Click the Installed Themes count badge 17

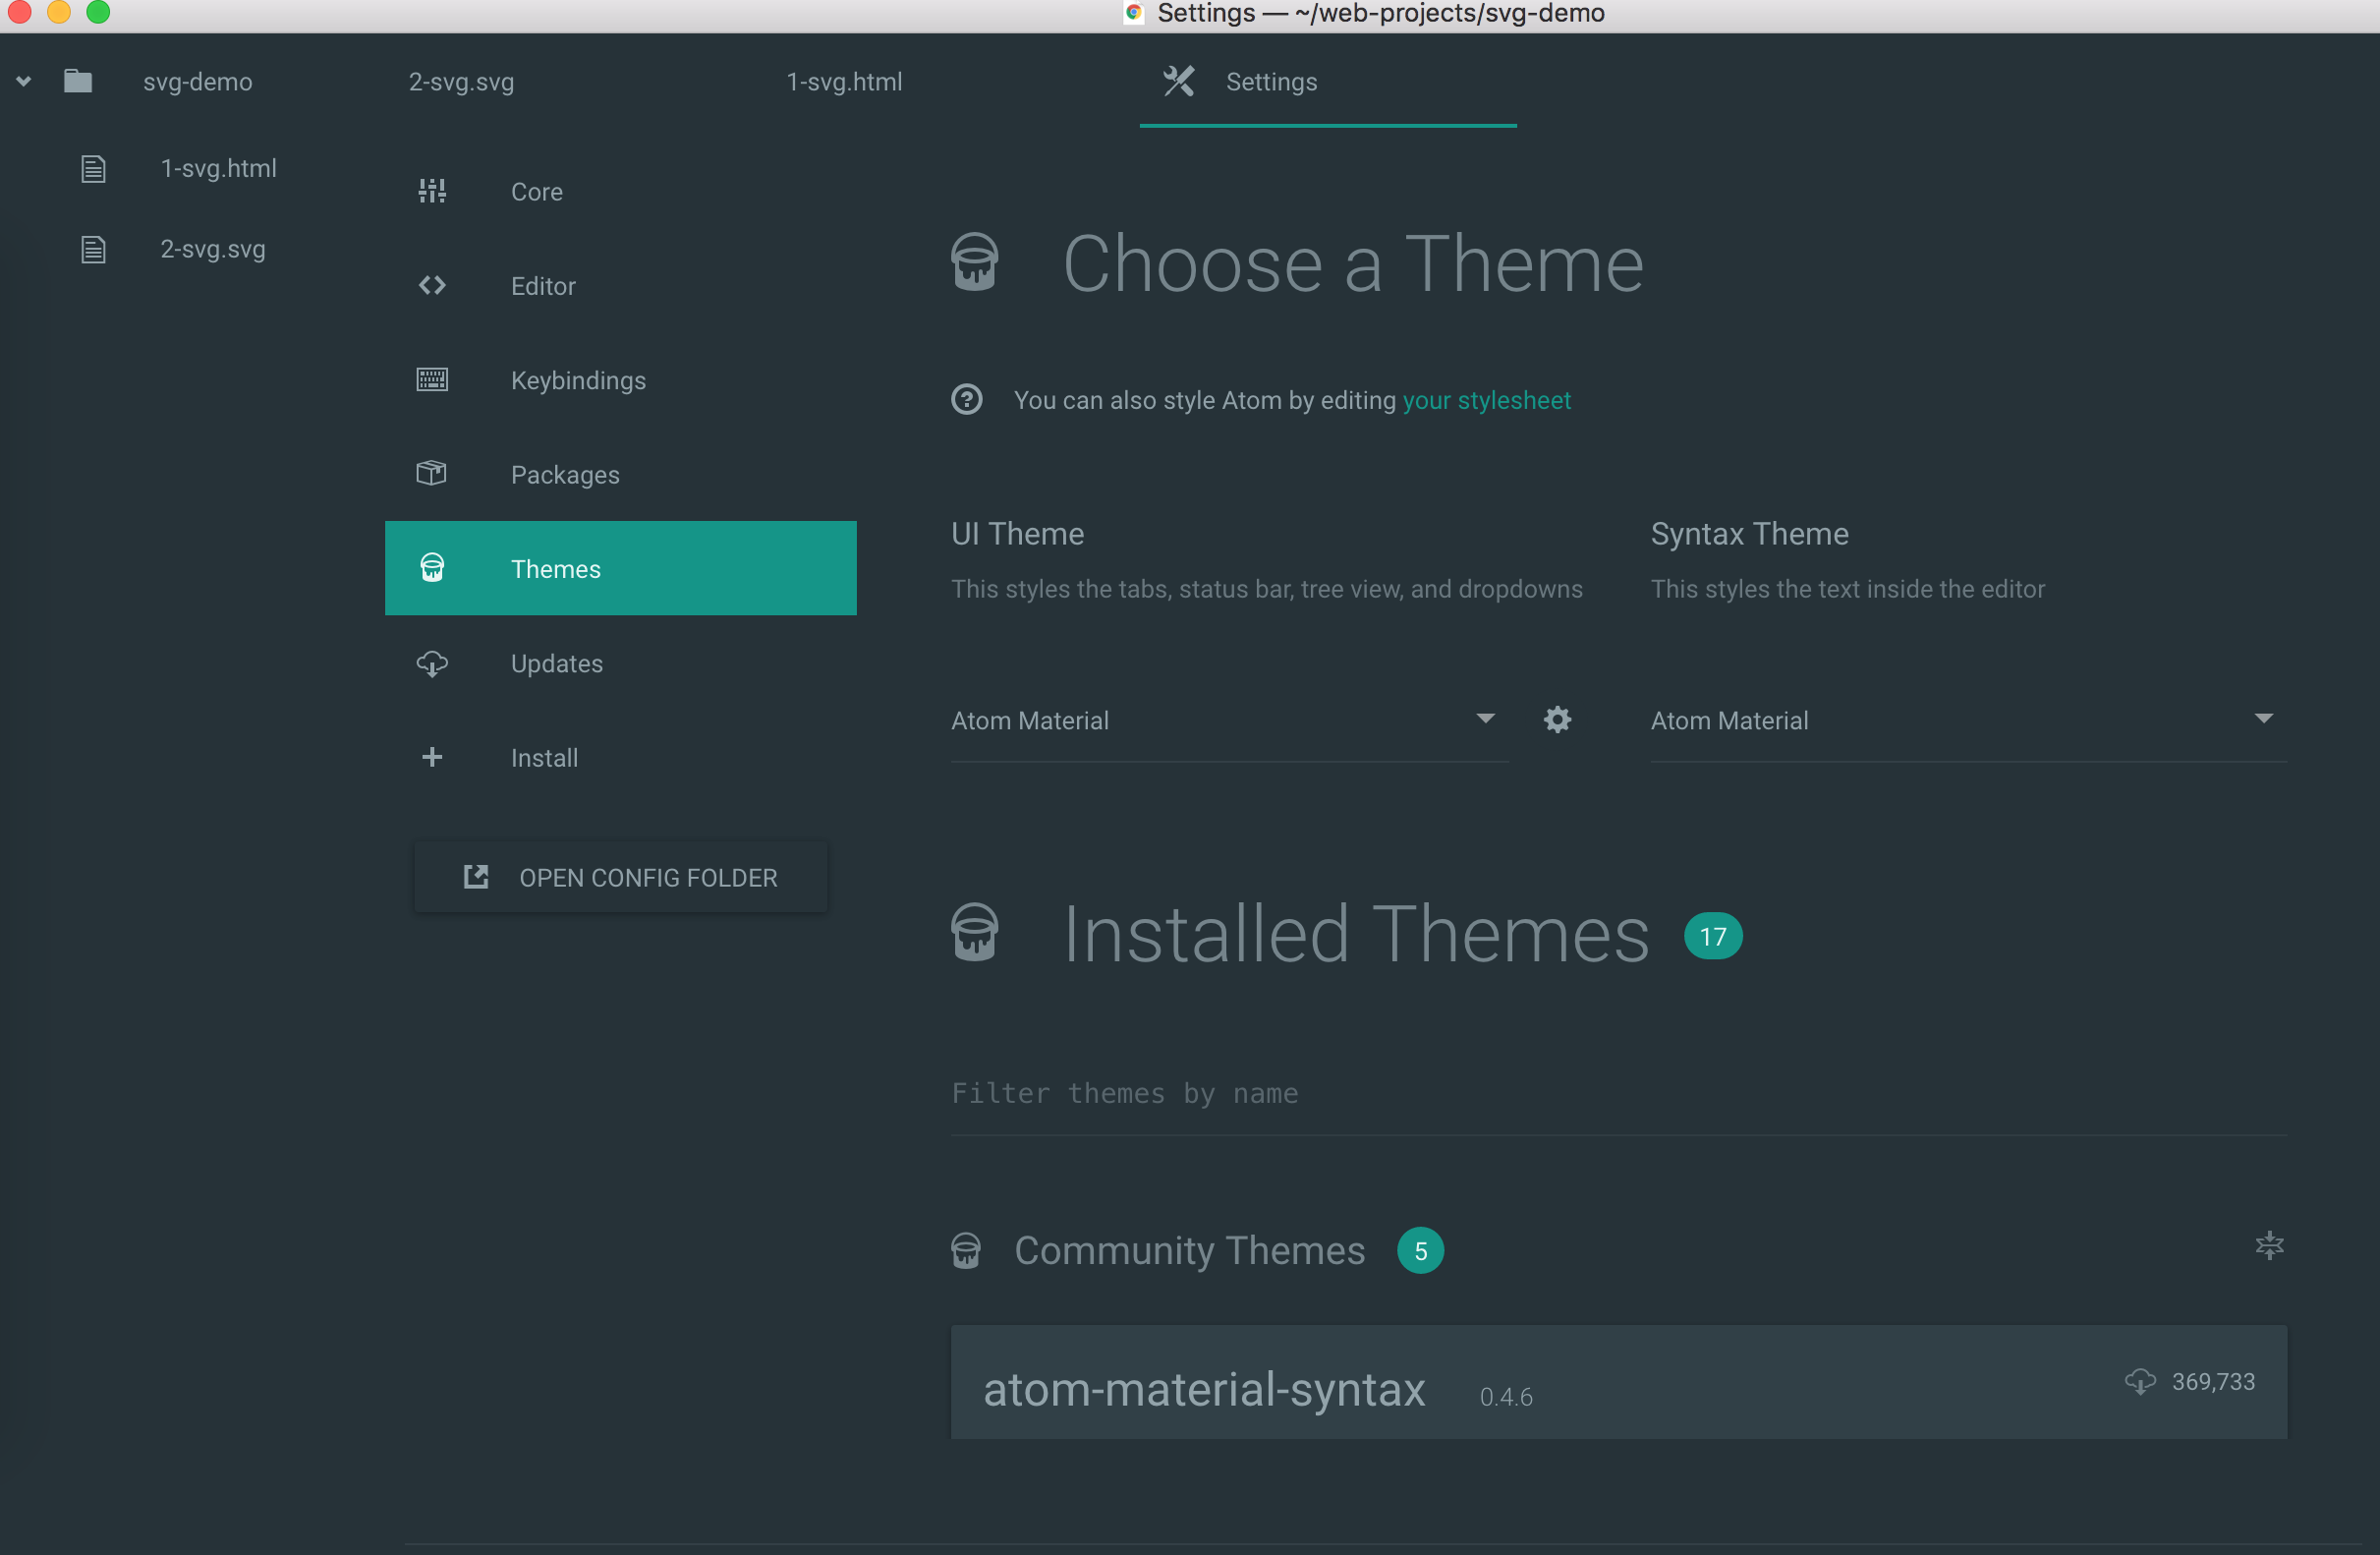[x=1712, y=936]
